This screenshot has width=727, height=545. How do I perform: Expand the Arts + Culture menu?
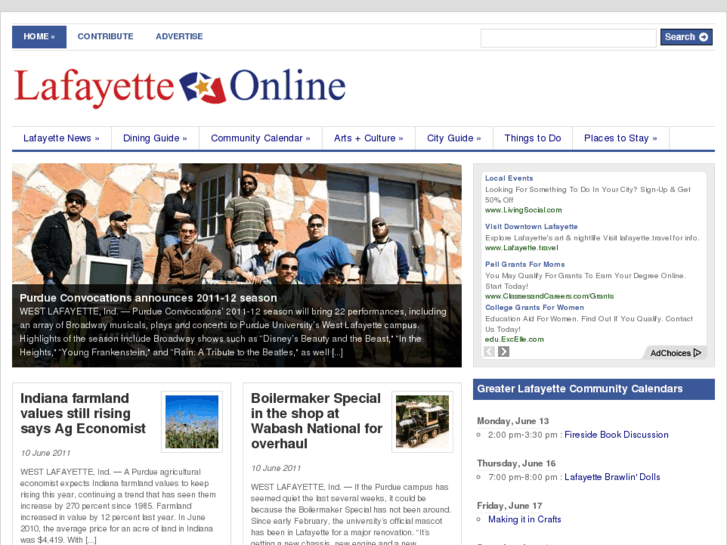tap(369, 138)
